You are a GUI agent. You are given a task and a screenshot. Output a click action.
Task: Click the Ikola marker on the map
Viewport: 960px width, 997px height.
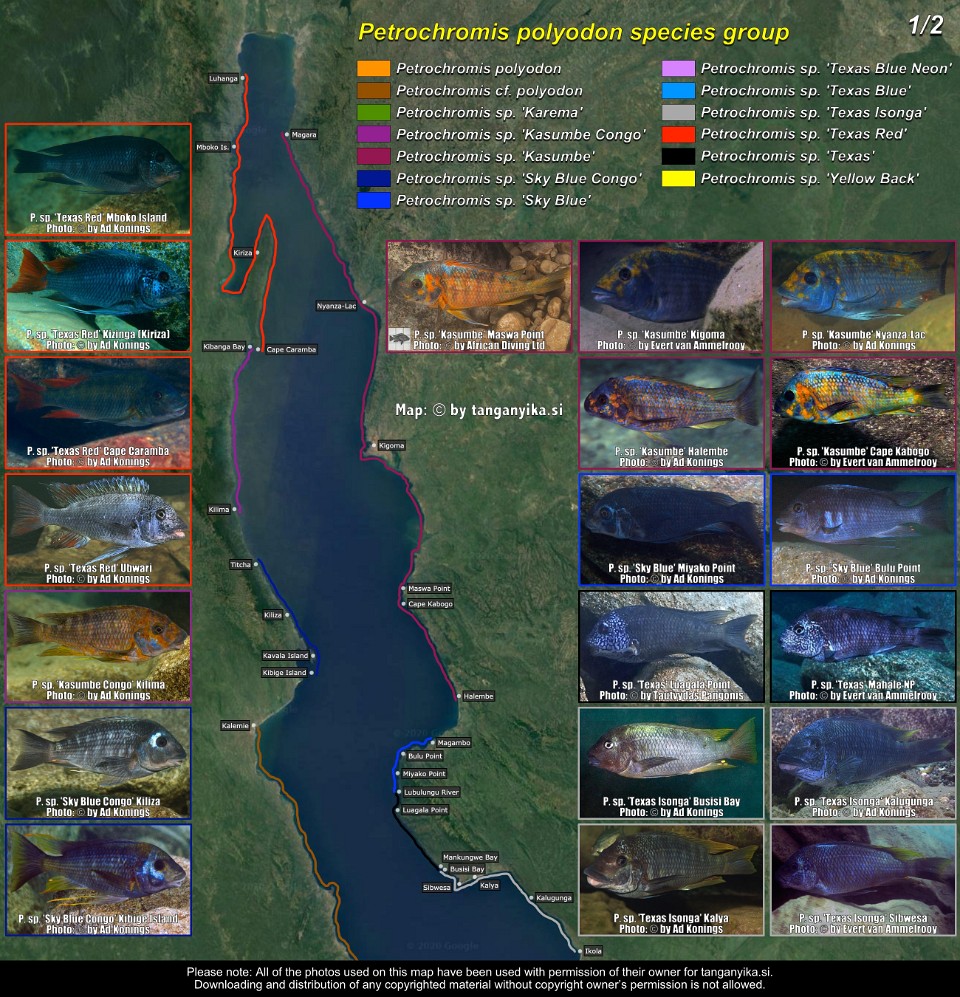click(x=578, y=951)
